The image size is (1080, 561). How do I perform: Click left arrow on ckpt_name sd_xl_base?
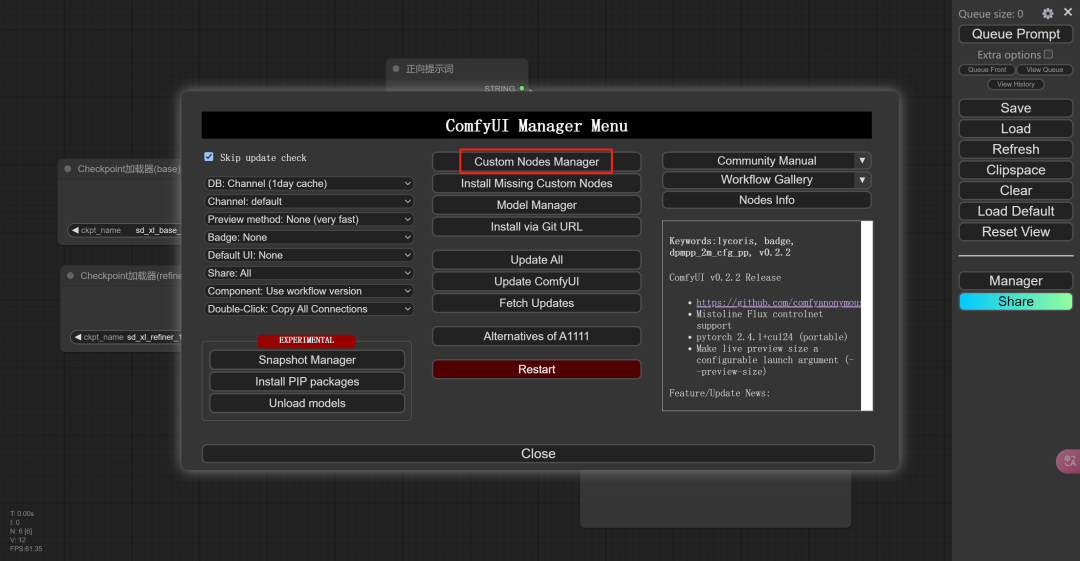tap(75, 230)
